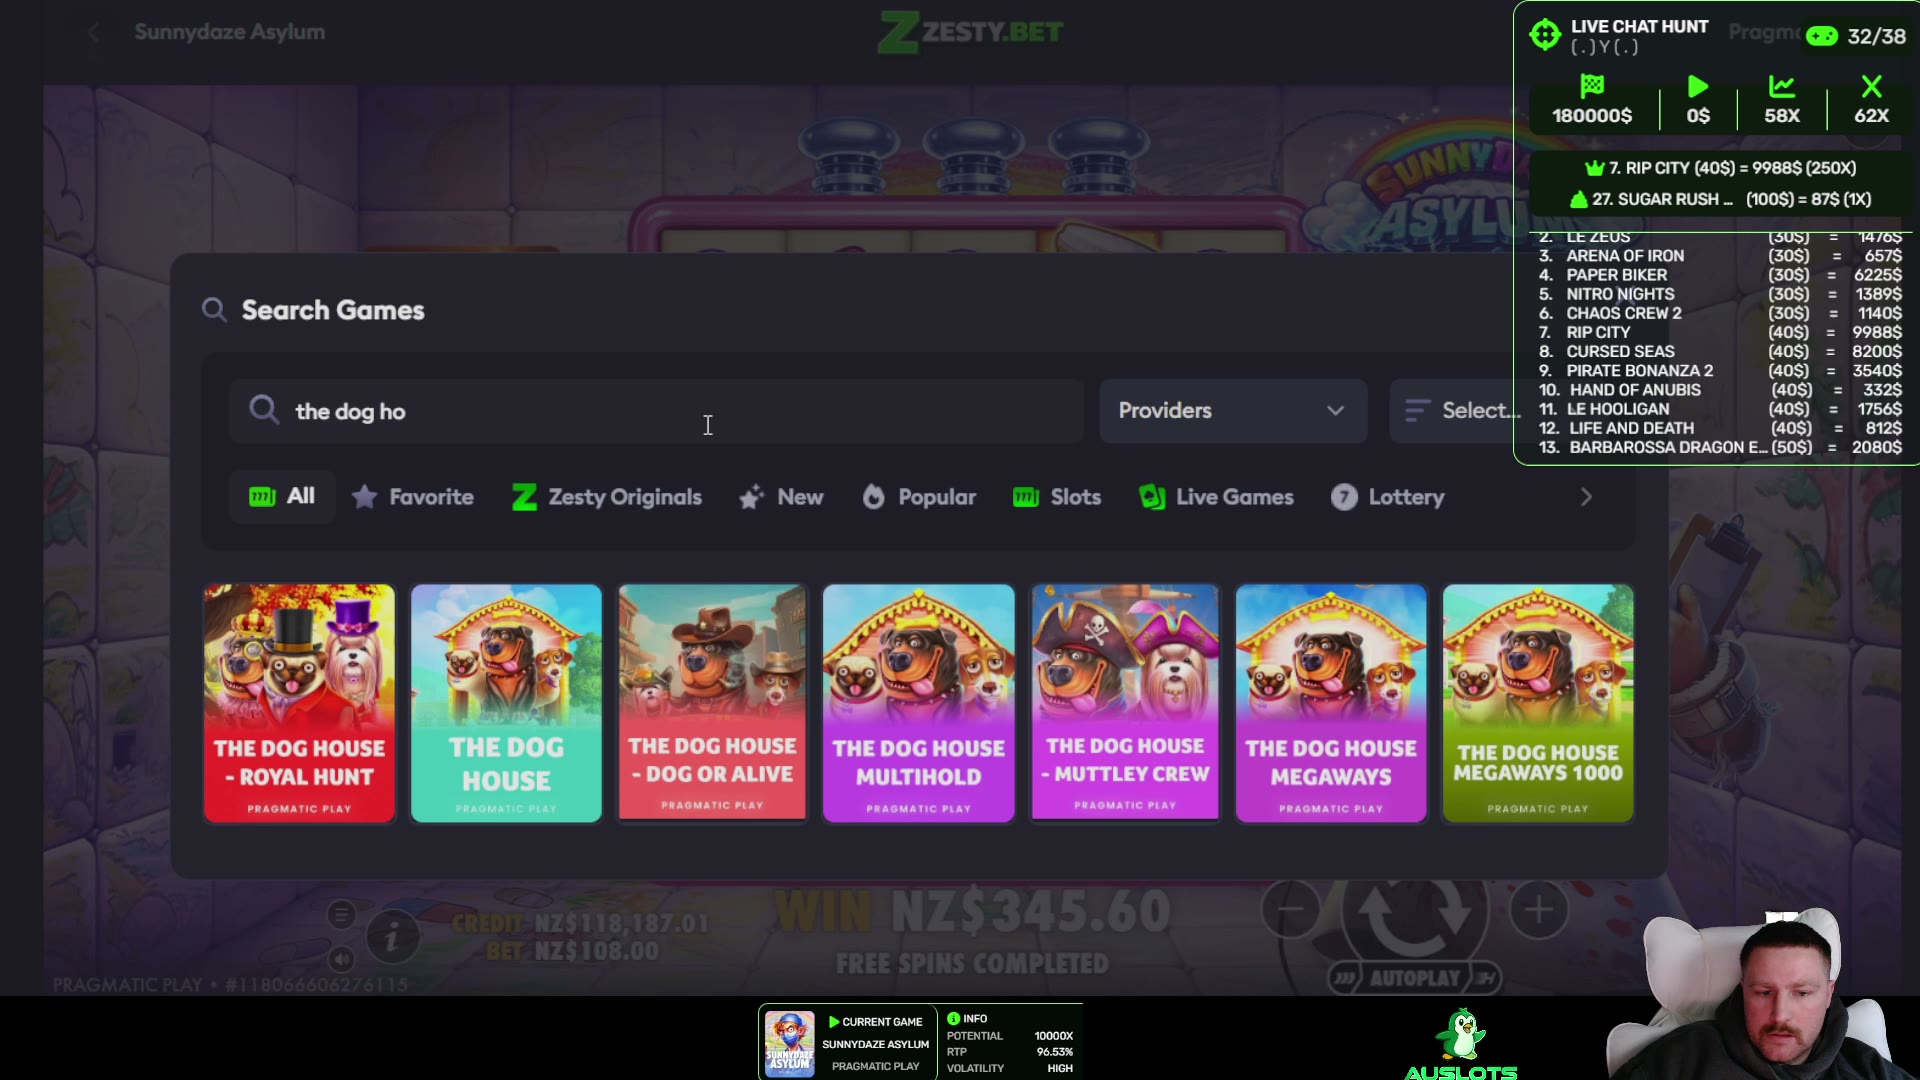Click the 'LE HOOLIGAN' hunt row

[x=1720, y=408]
